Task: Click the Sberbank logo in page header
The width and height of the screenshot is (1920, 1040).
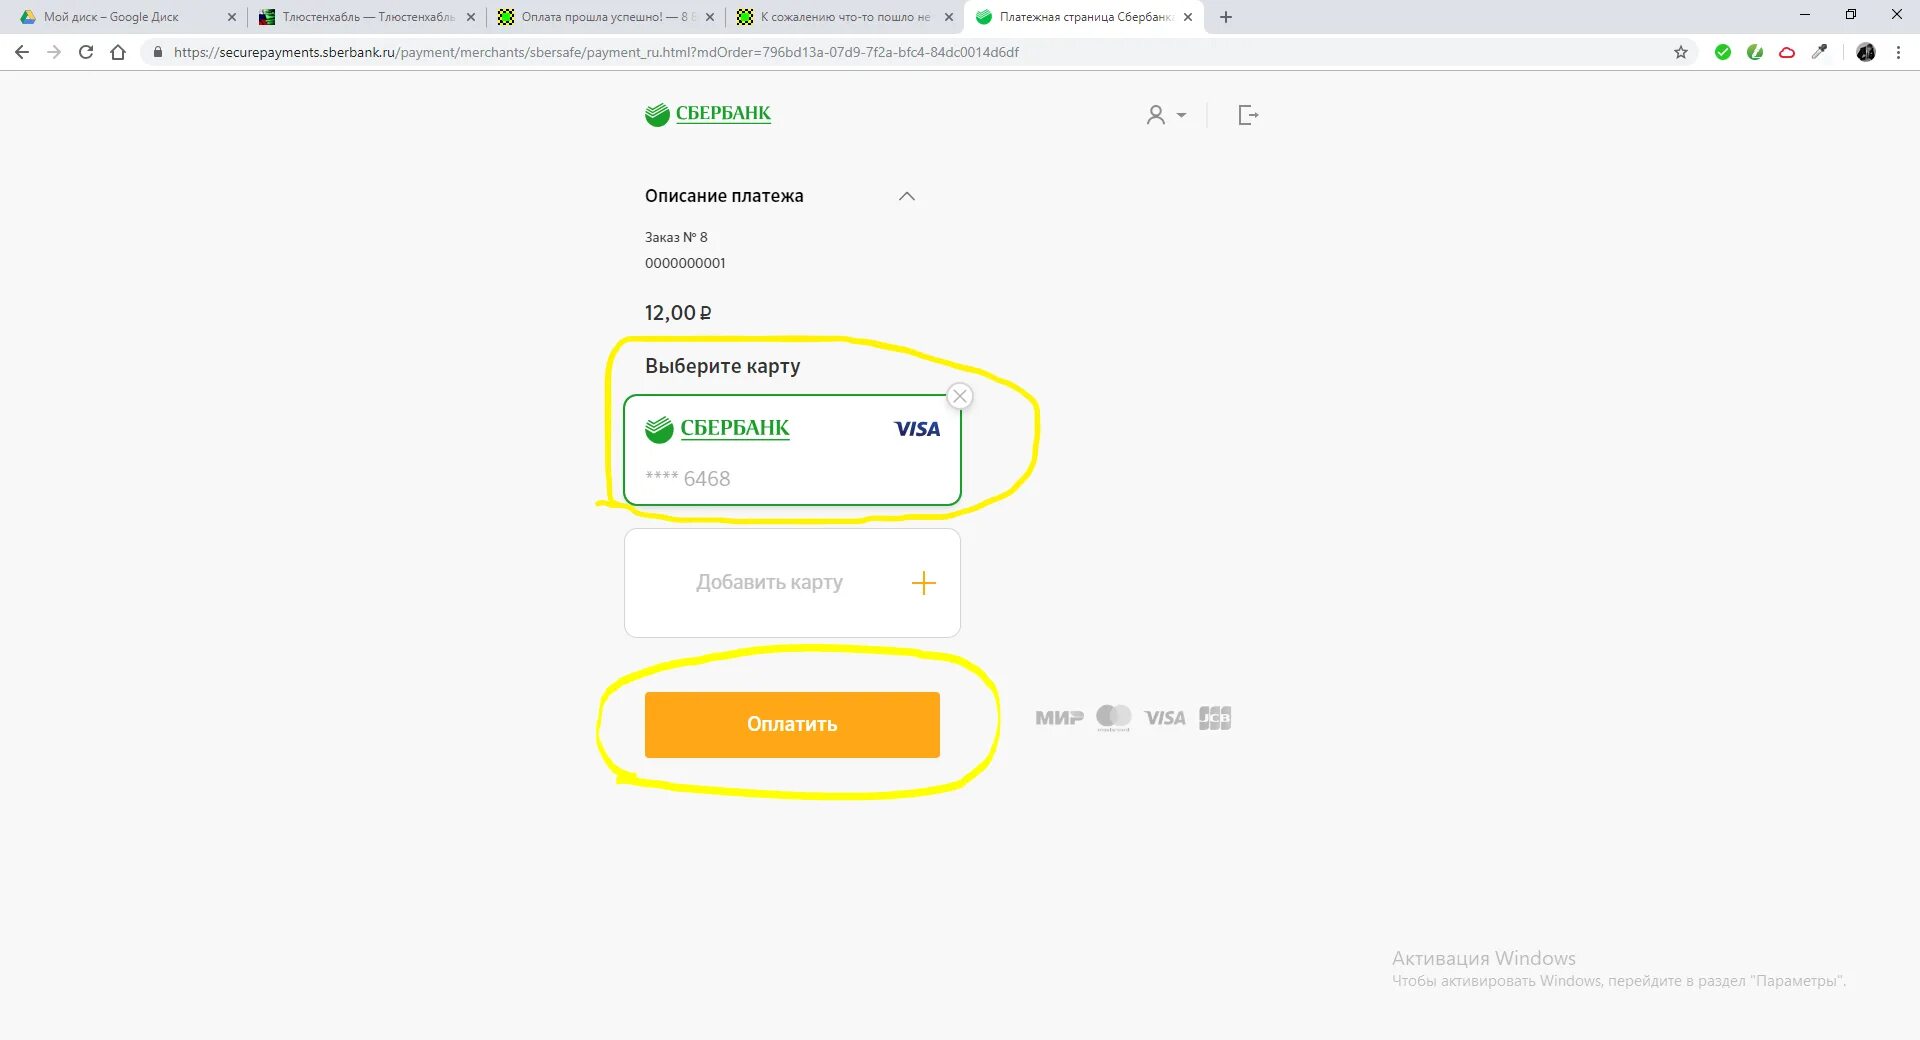Action: point(708,115)
